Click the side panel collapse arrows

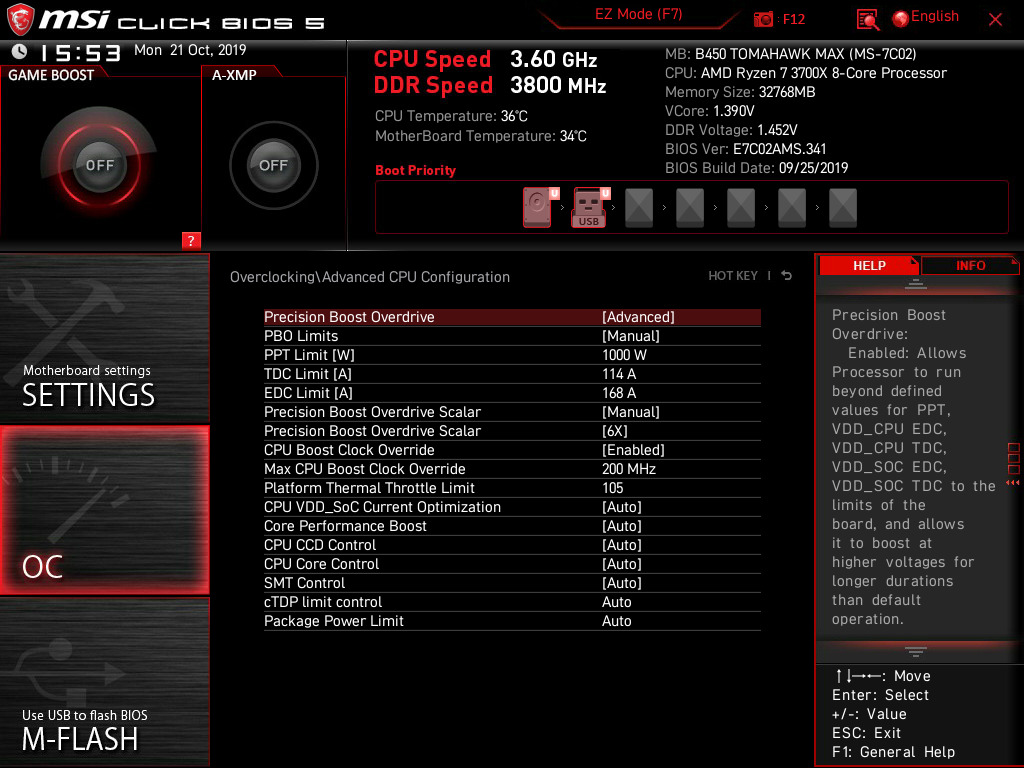[1013, 483]
